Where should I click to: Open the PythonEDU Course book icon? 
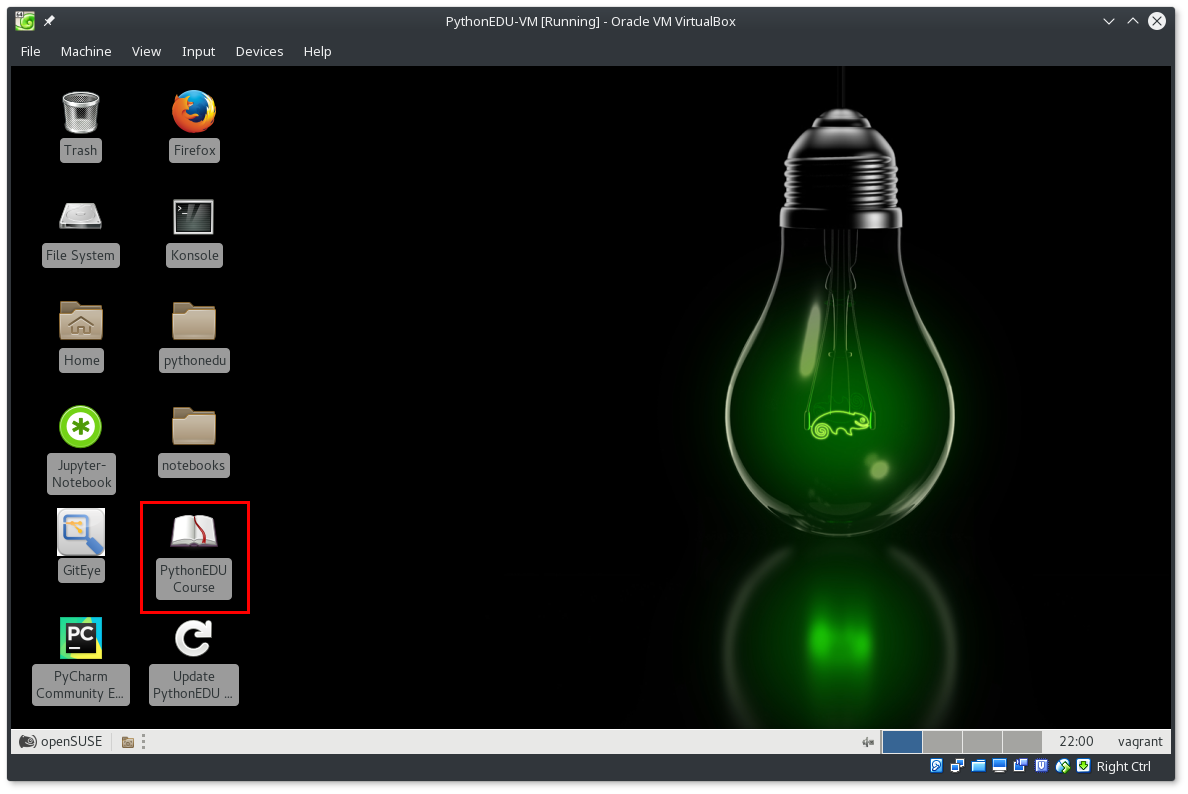pyautogui.click(x=194, y=532)
